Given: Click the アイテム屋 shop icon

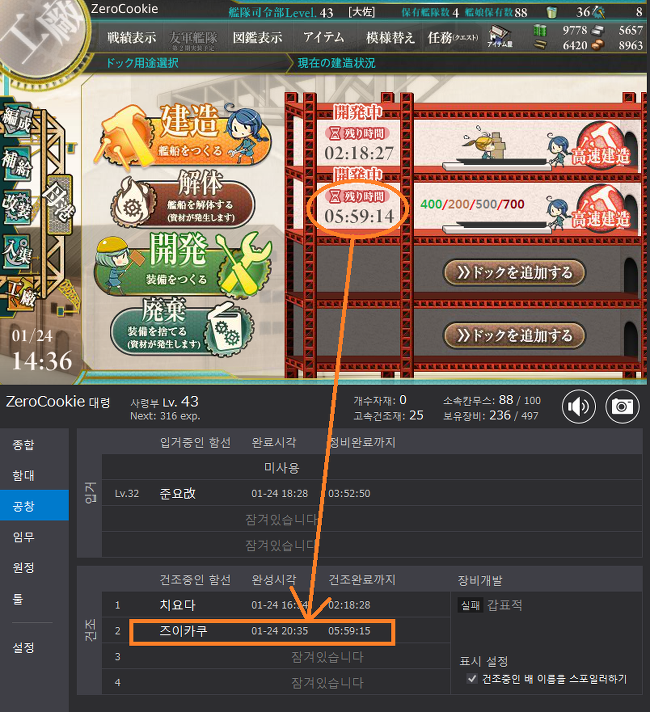Looking at the screenshot, I should [x=500, y=37].
